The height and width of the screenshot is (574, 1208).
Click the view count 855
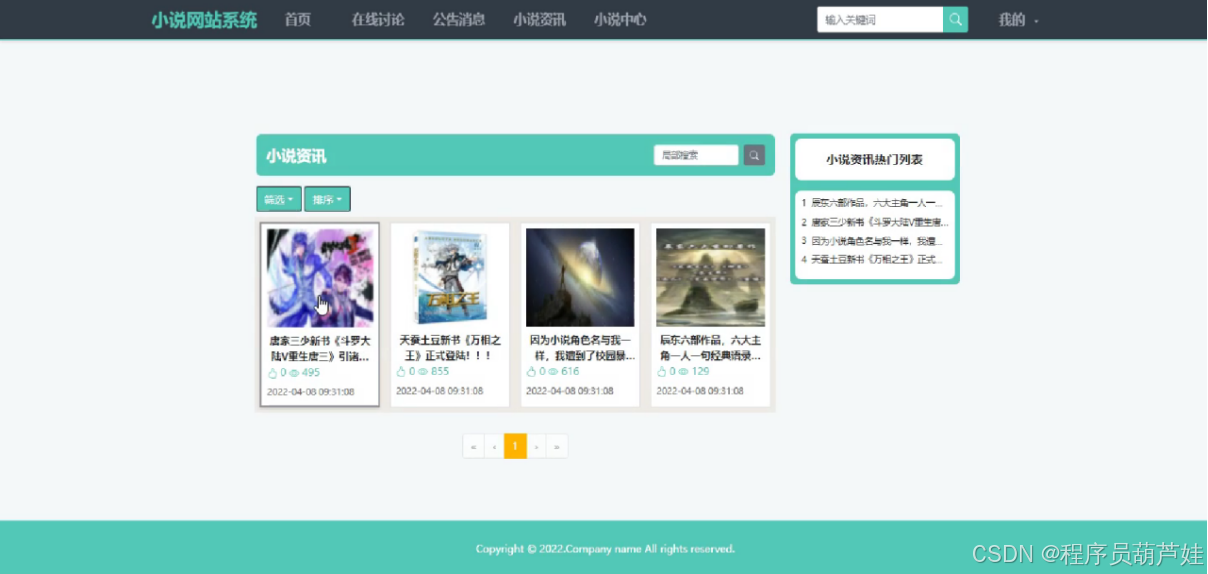pos(440,371)
